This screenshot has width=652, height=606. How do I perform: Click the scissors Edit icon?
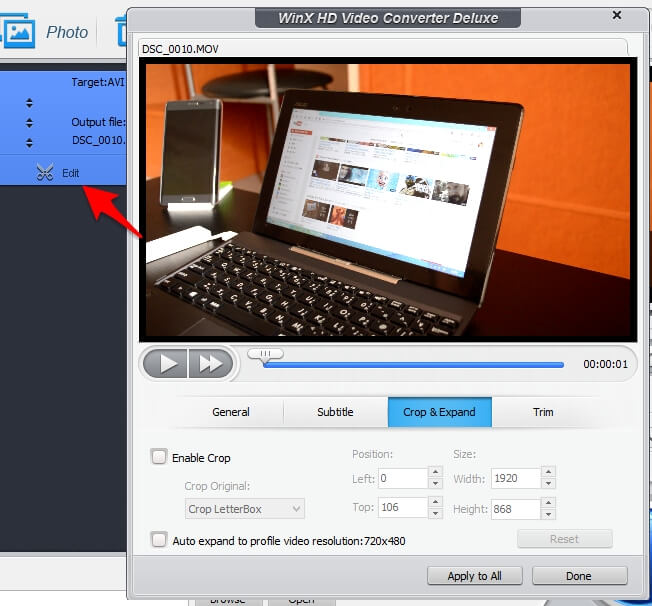(x=45, y=173)
